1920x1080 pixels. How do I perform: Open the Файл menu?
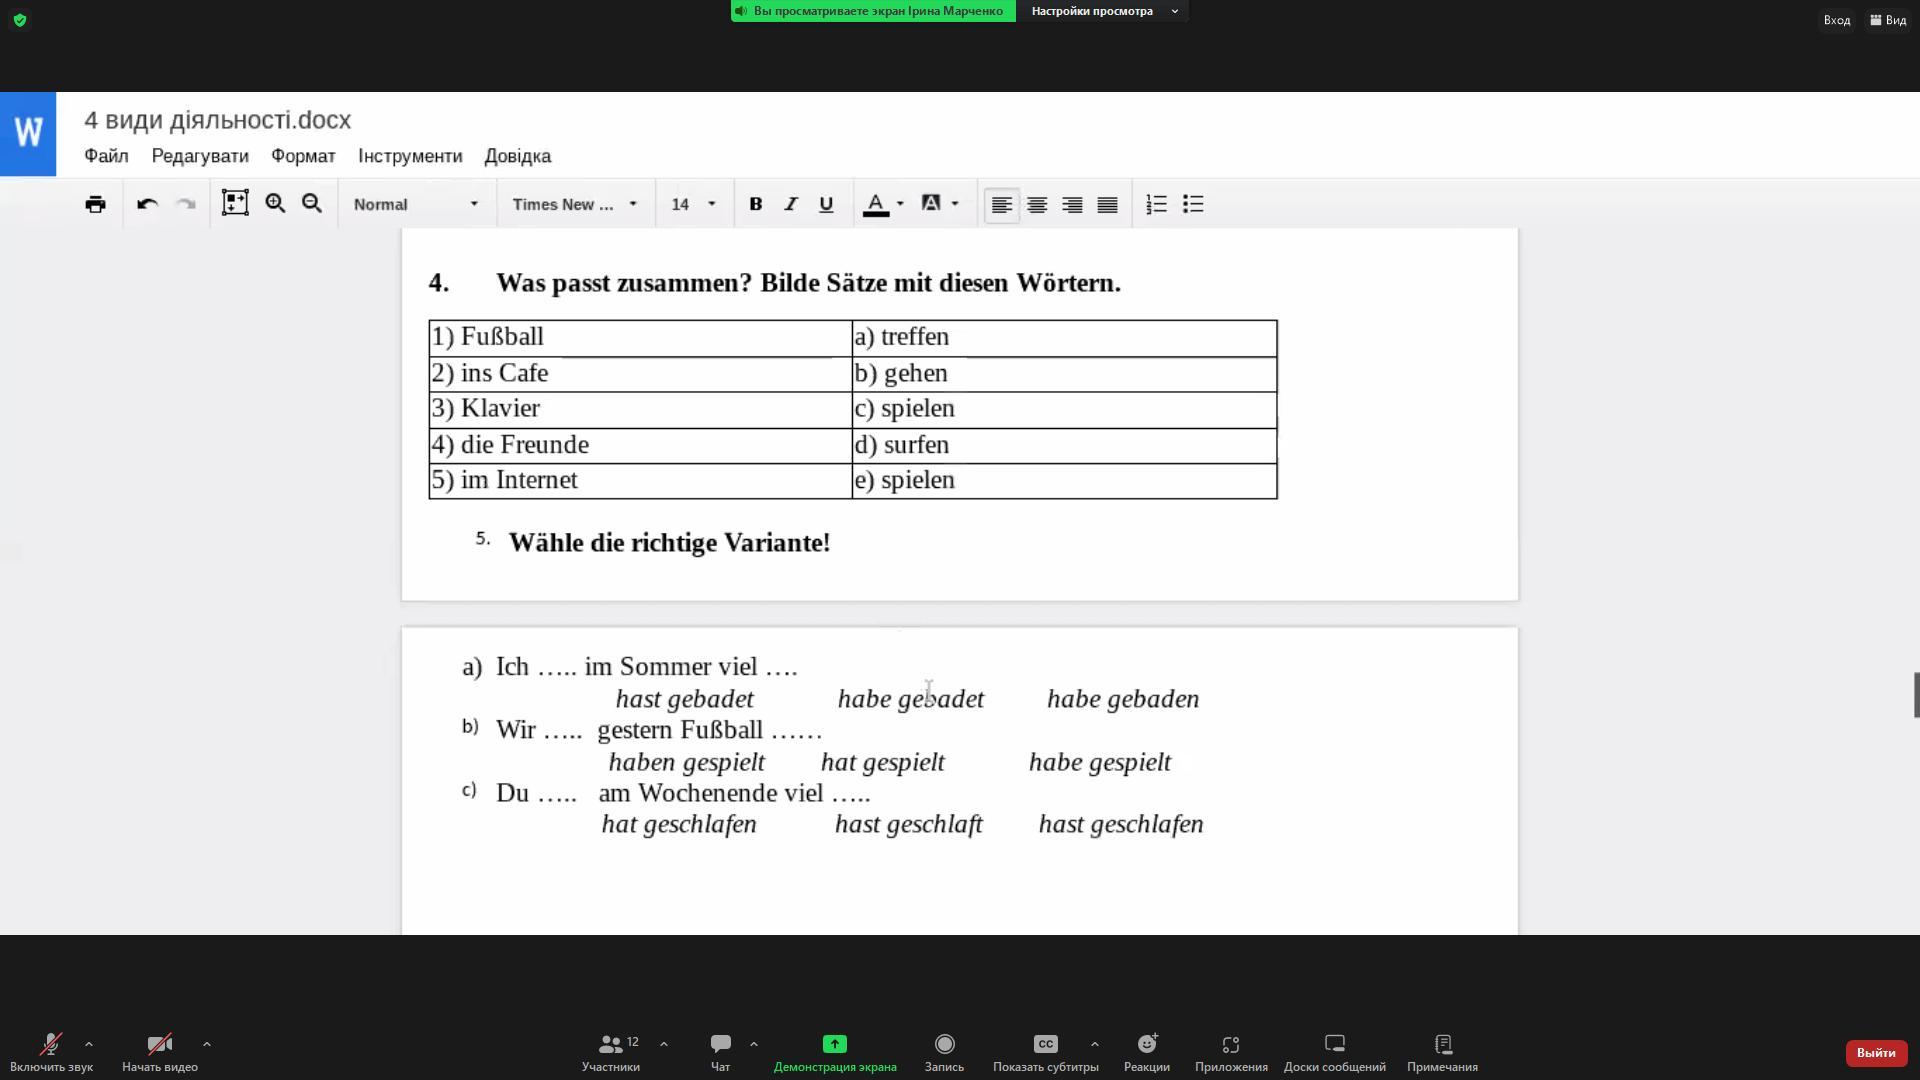(106, 156)
